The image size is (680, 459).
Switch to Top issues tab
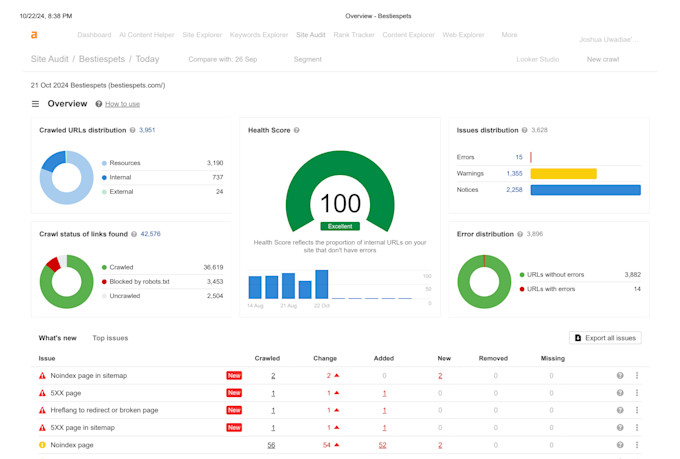[110, 338]
